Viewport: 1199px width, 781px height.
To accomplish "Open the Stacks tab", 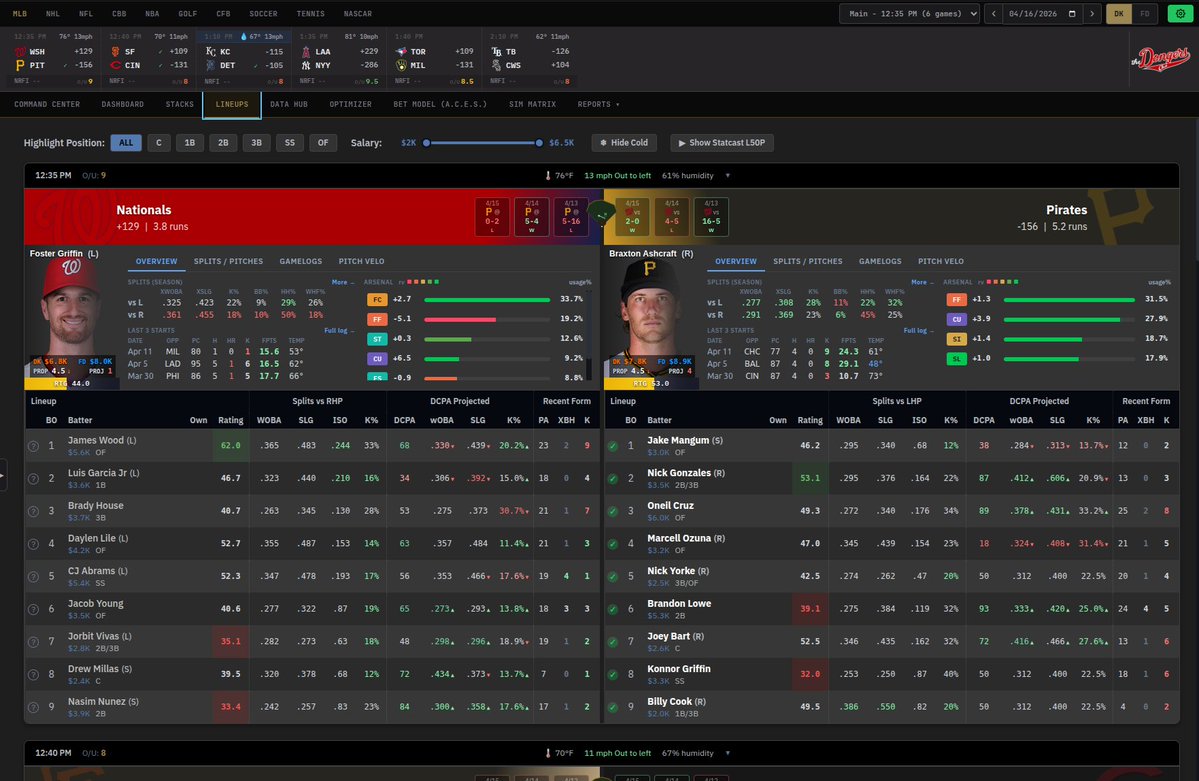I will tap(180, 104).
